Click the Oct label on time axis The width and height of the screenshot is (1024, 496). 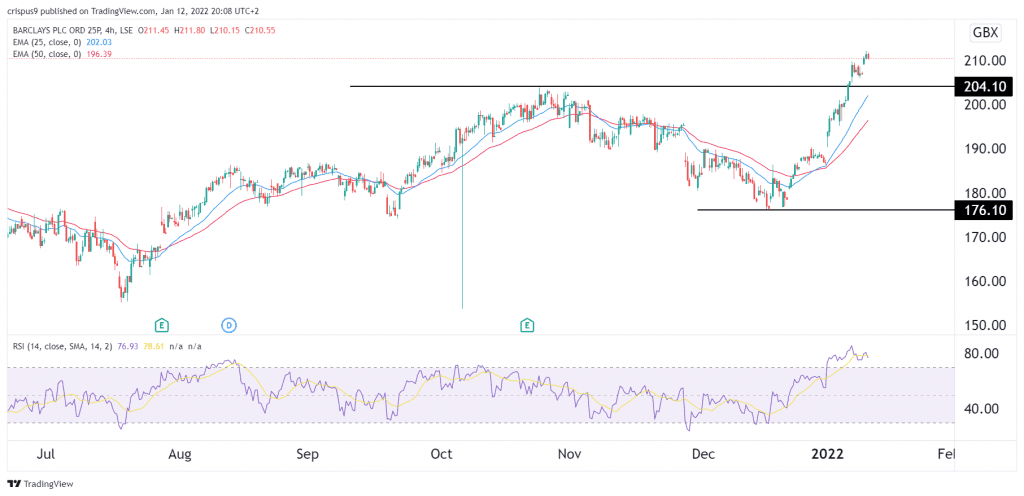click(442, 454)
